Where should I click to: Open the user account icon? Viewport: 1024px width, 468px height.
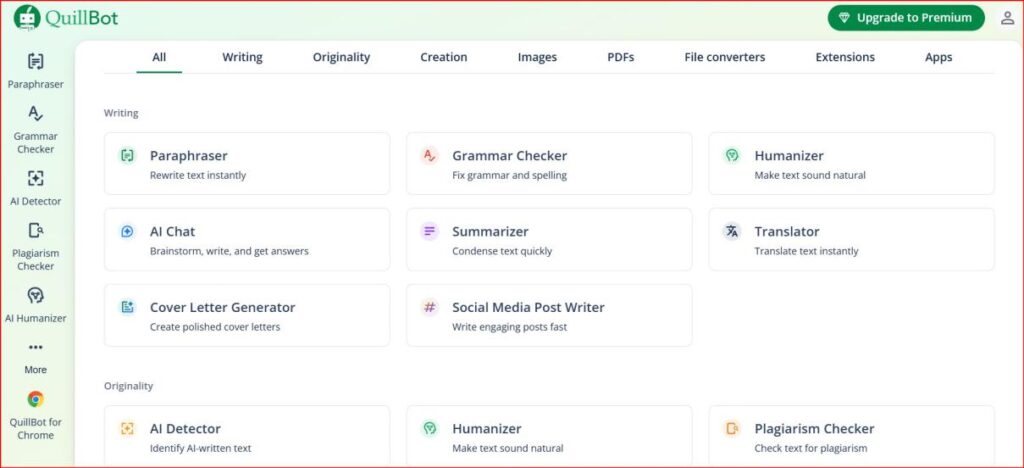[x=1007, y=18]
